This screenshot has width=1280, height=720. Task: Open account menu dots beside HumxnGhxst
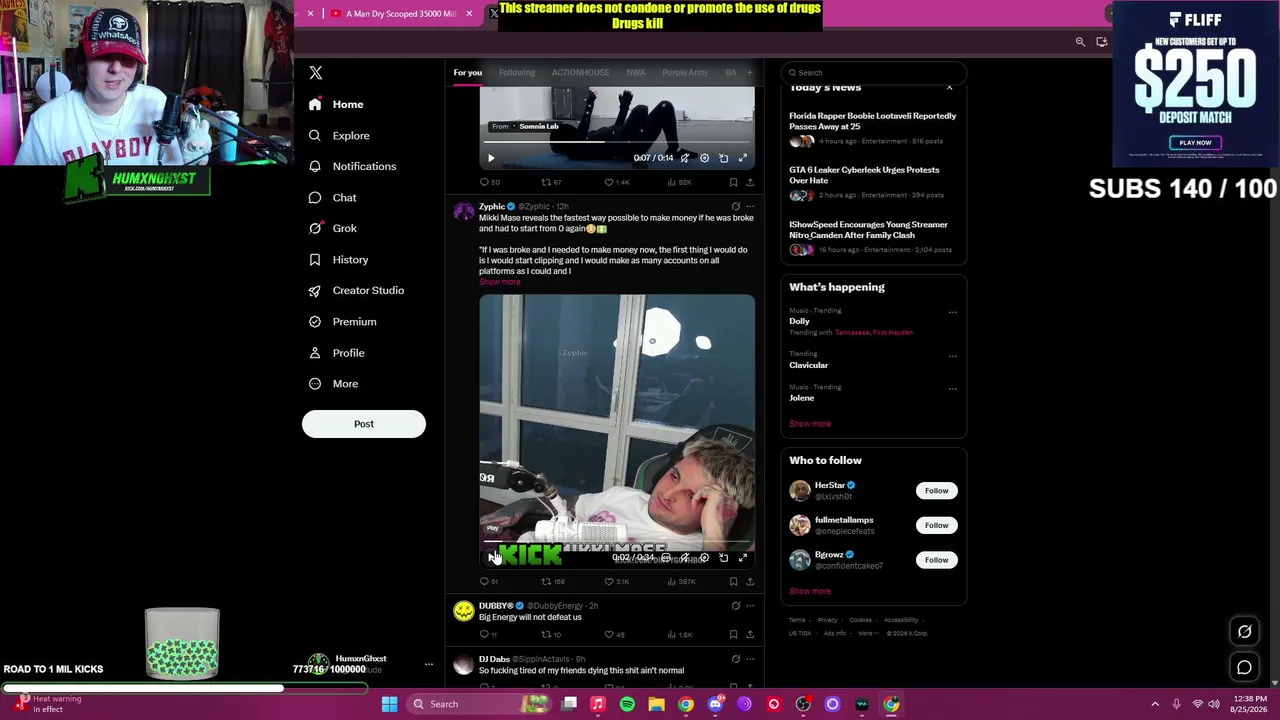click(429, 664)
